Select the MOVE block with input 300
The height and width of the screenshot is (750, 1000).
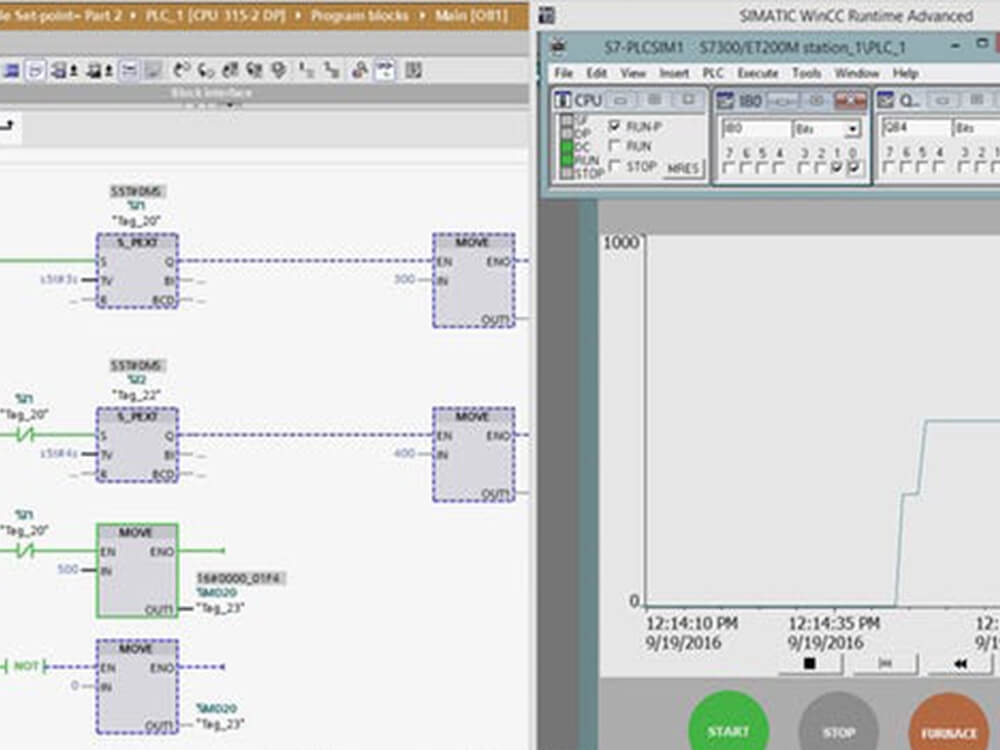point(474,281)
